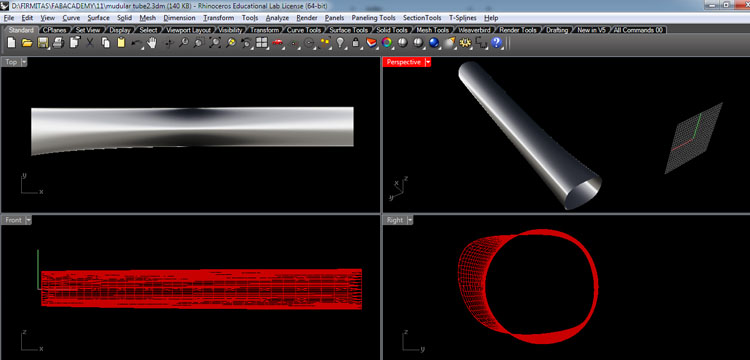Image resolution: width=750 pixels, height=360 pixels.
Task: Open the Paneling Tools menu
Action: click(373, 18)
